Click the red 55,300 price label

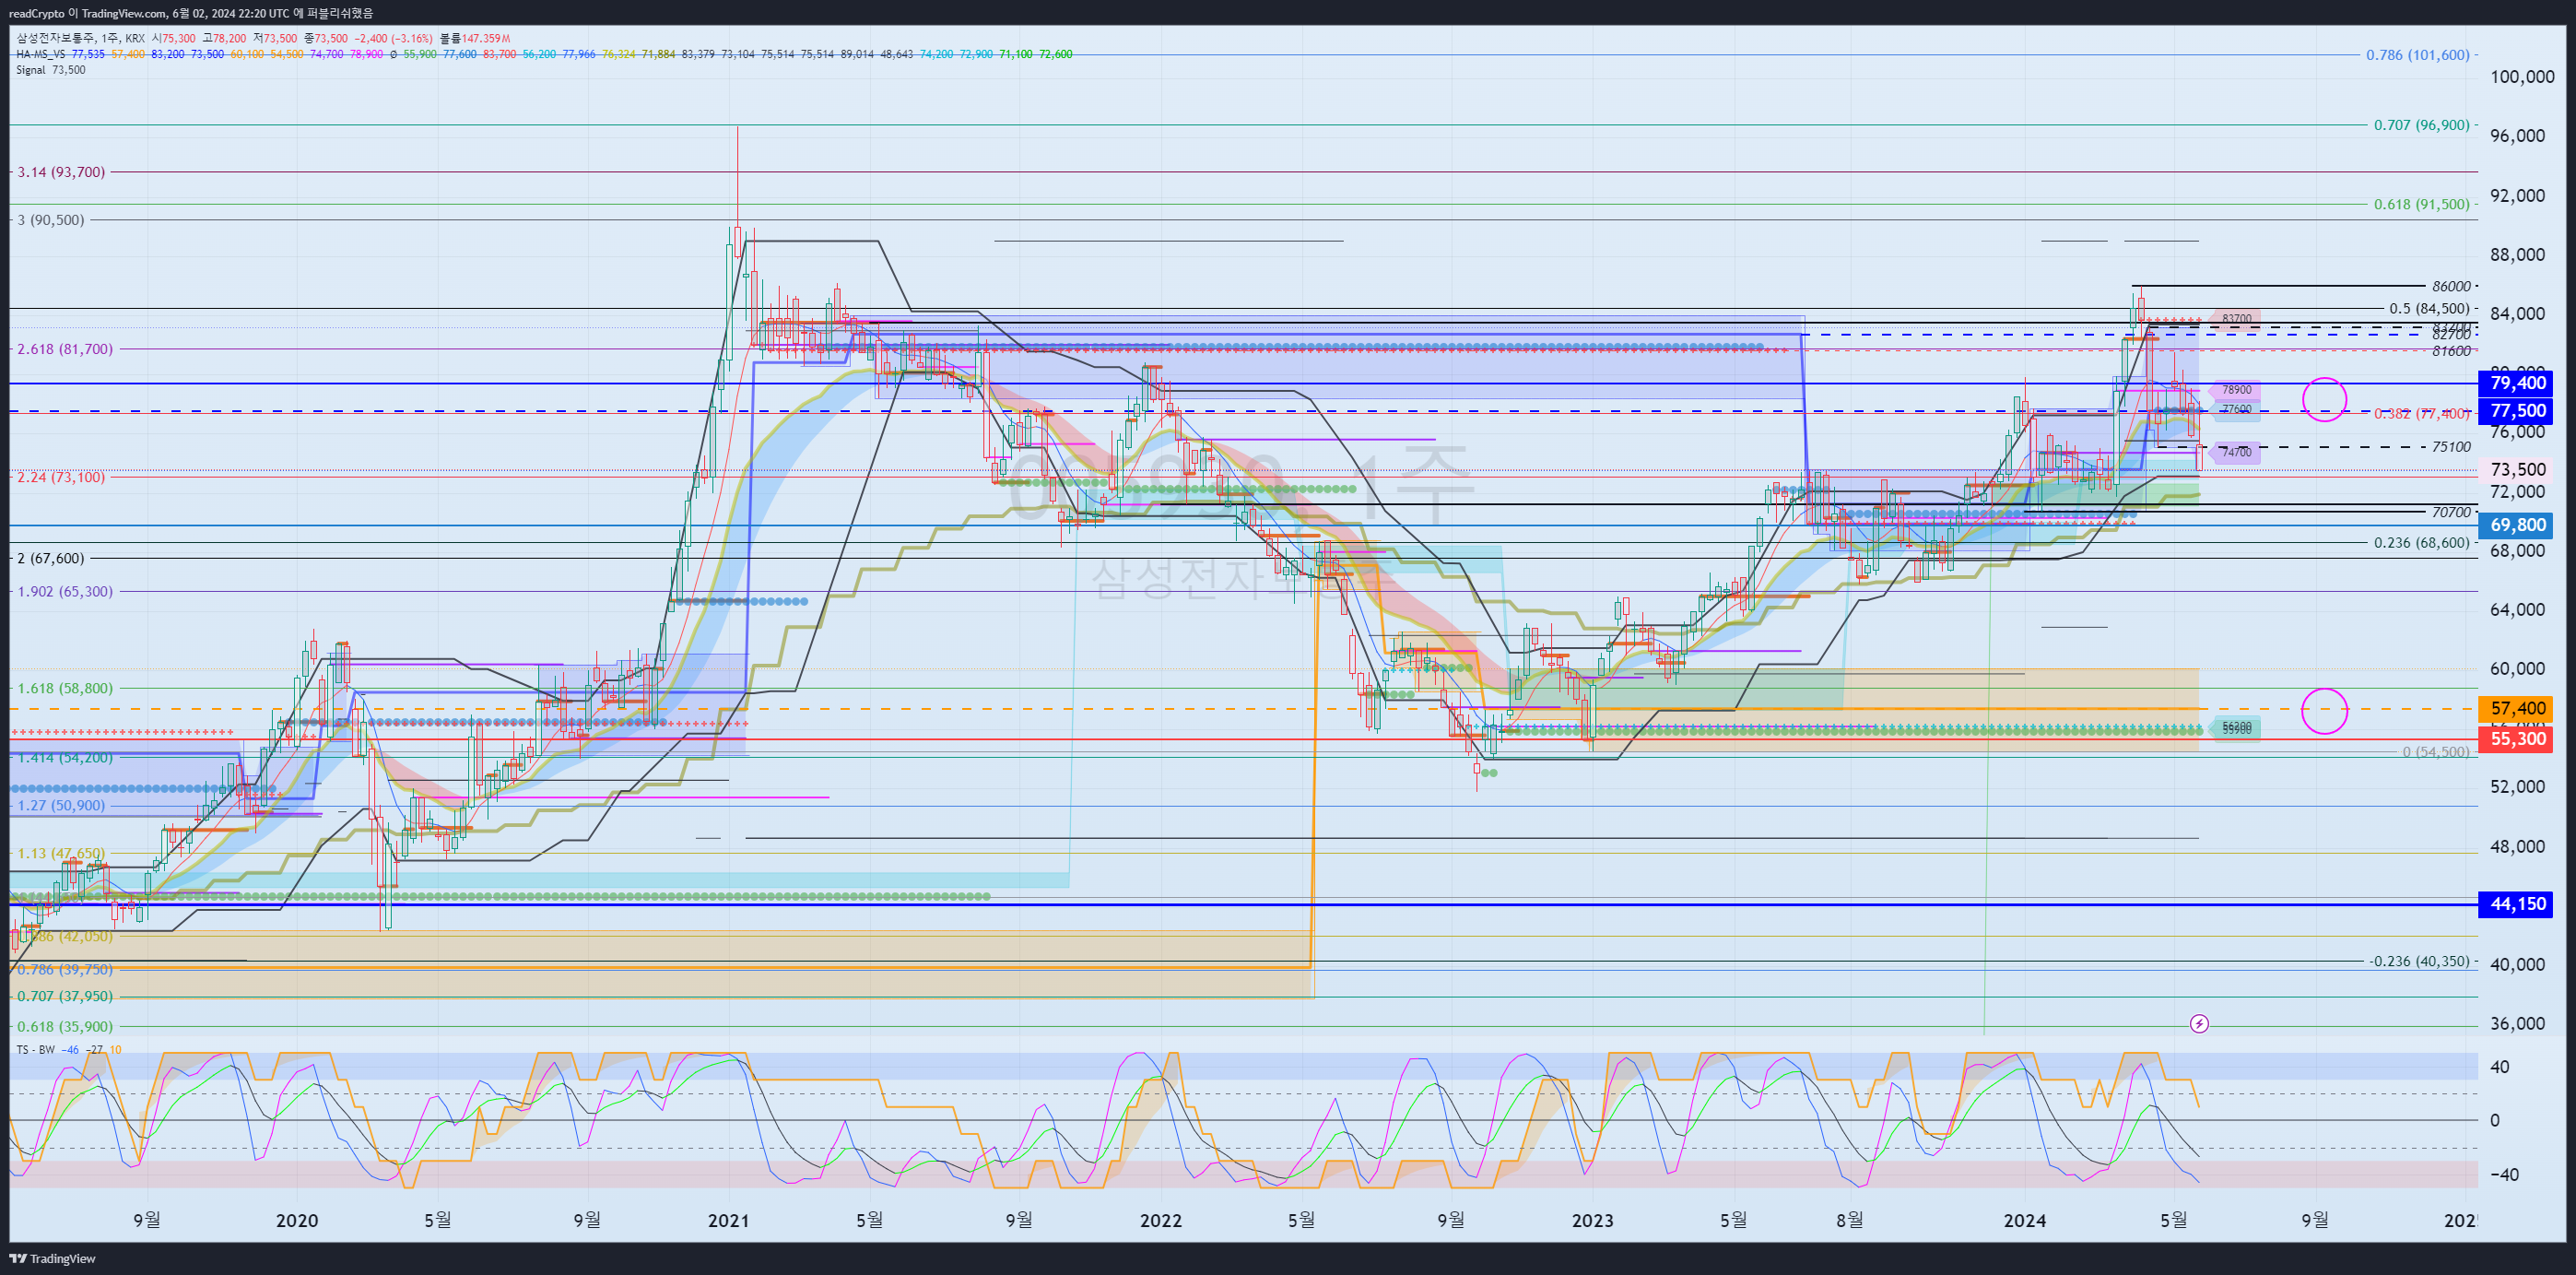tap(2516, 739)
